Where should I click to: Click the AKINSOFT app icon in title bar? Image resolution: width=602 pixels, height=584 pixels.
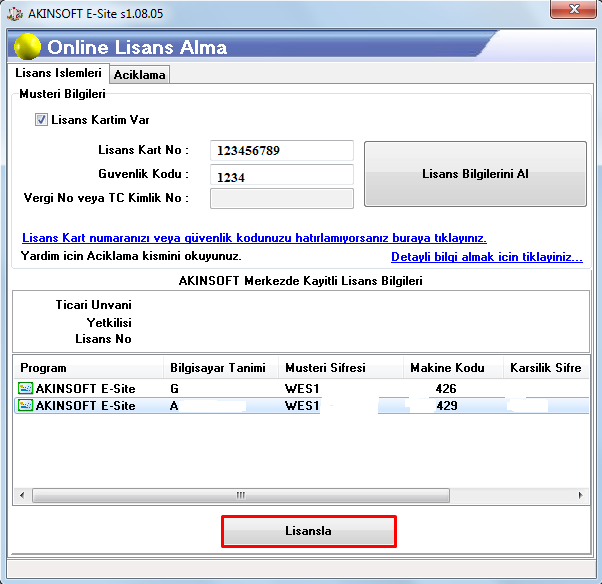coord(15,13)
